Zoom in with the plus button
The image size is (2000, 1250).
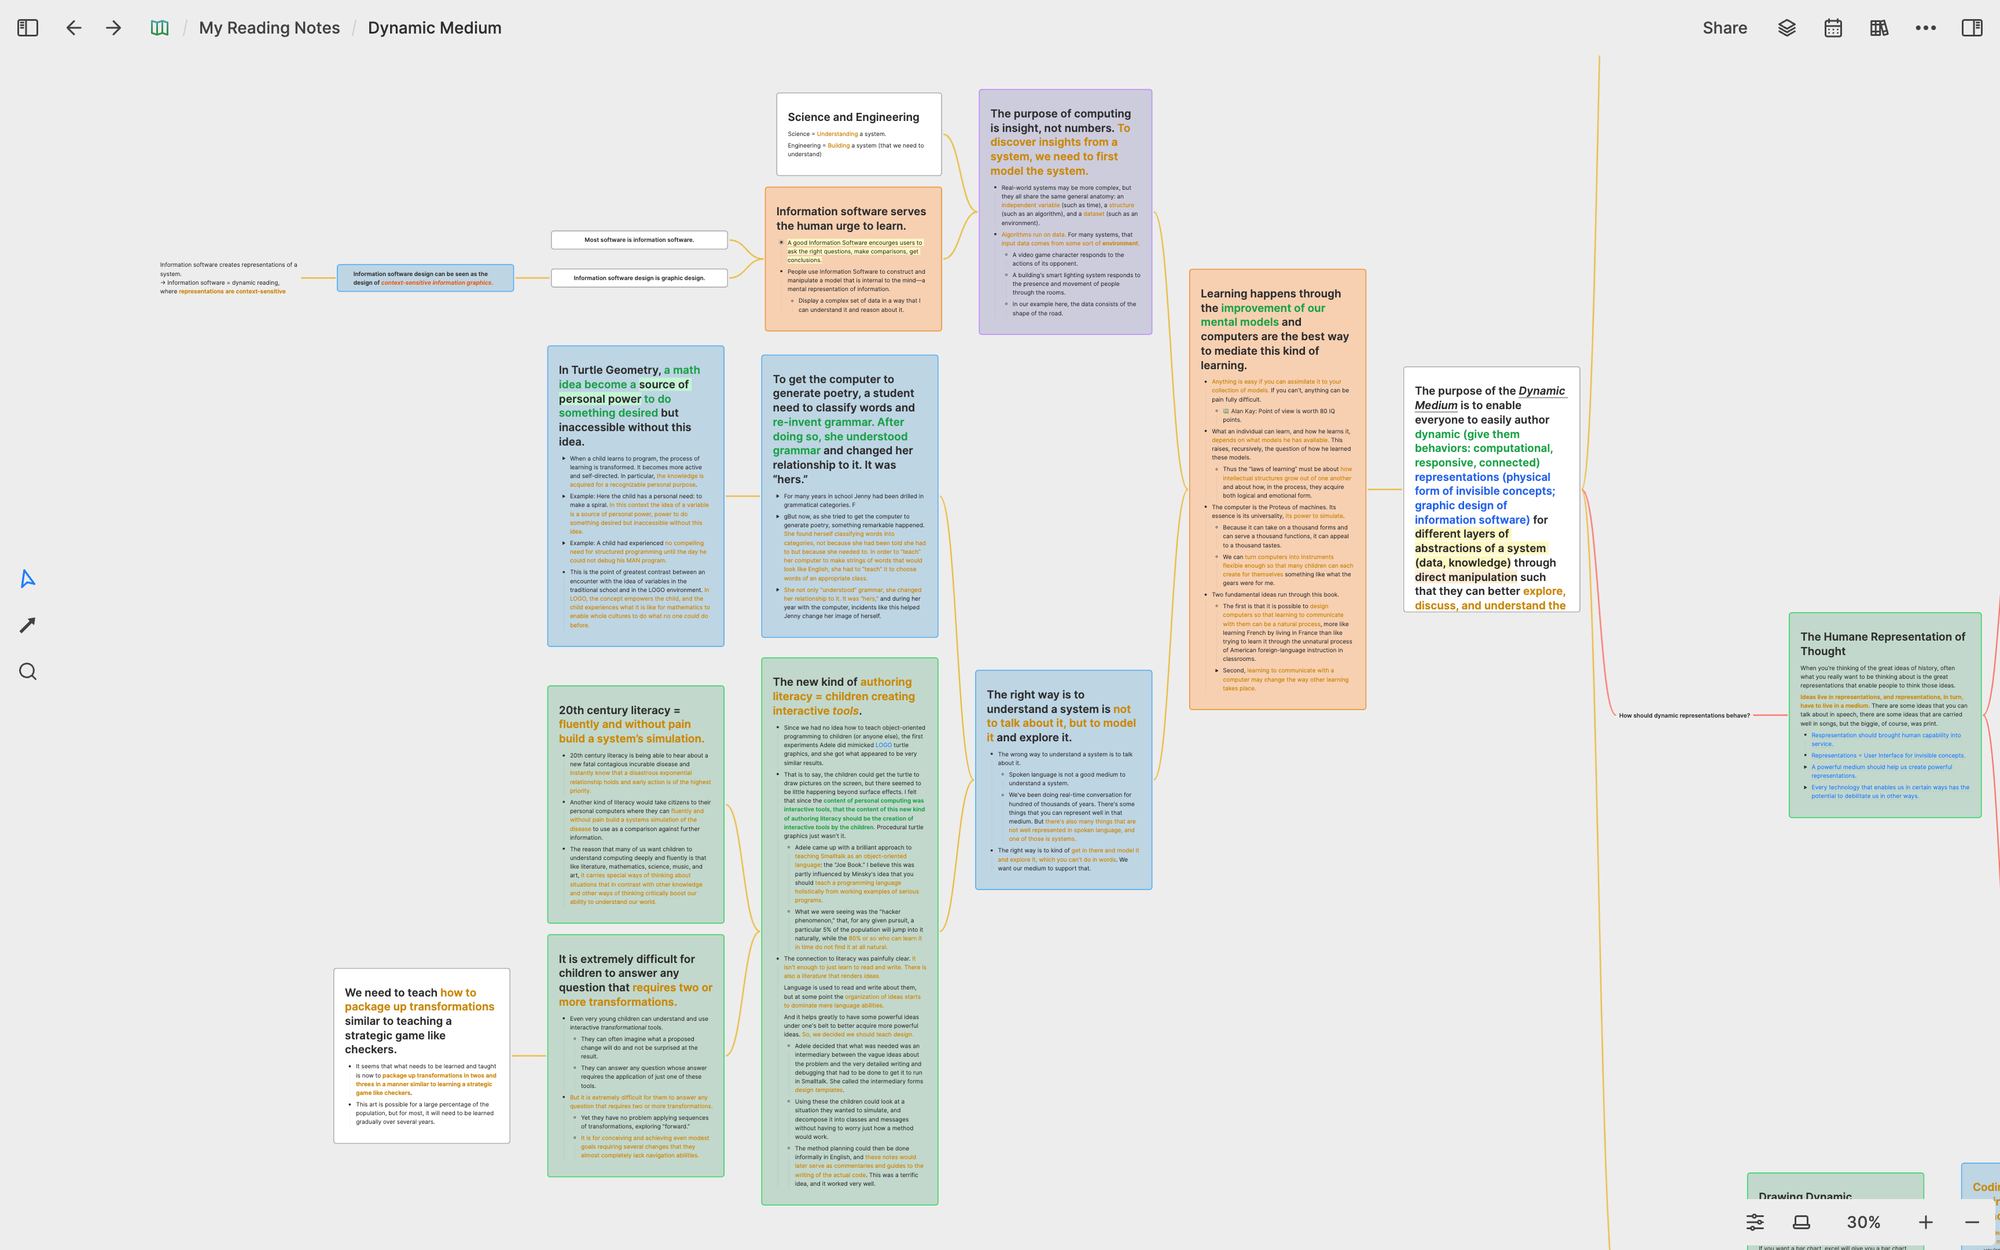tap(1925, 1222)
